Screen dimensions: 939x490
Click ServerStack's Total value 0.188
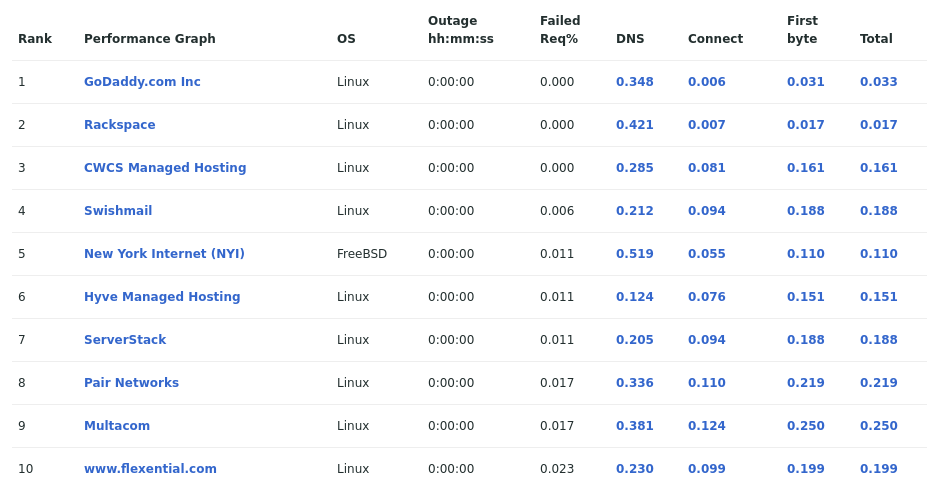tap(879, 340)
